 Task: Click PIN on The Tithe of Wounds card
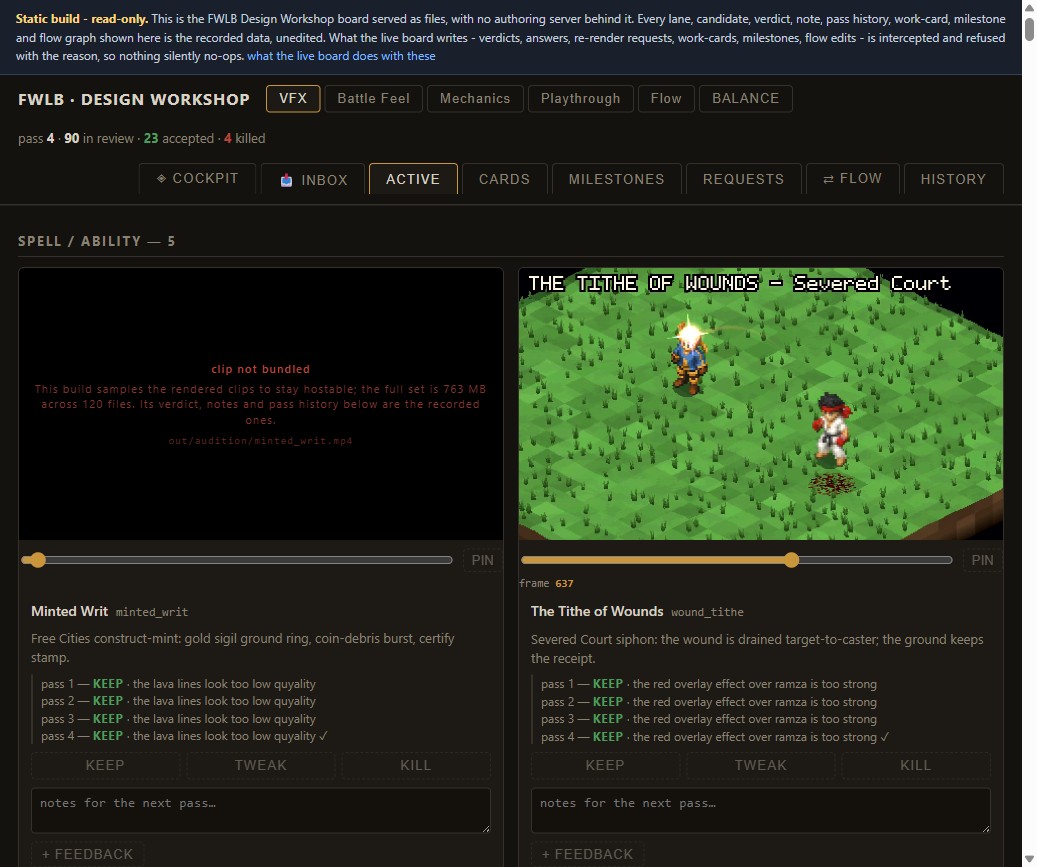click(982, 560)
